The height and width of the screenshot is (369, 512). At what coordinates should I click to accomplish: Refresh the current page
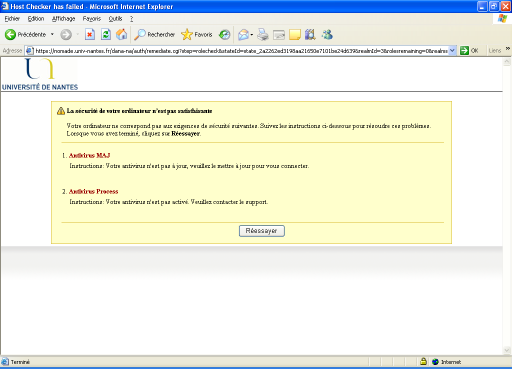[106, 34]
